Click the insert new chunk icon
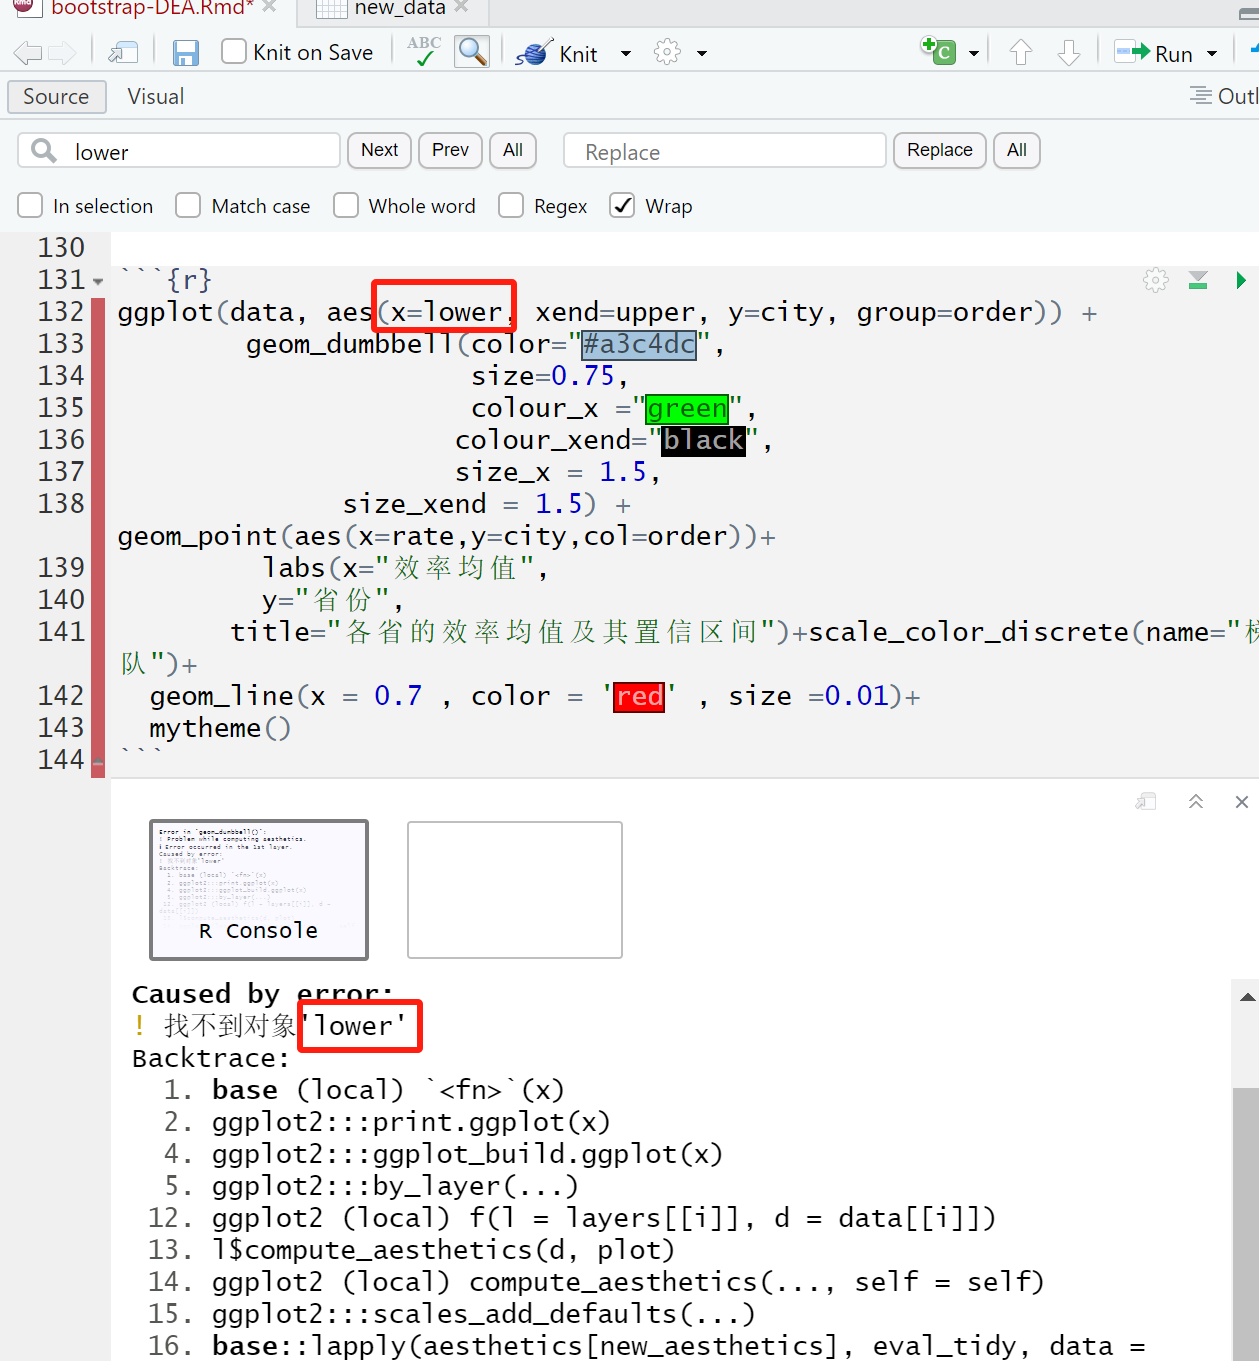This screenshot has height=1361, width=1259. tap(938, 51)
